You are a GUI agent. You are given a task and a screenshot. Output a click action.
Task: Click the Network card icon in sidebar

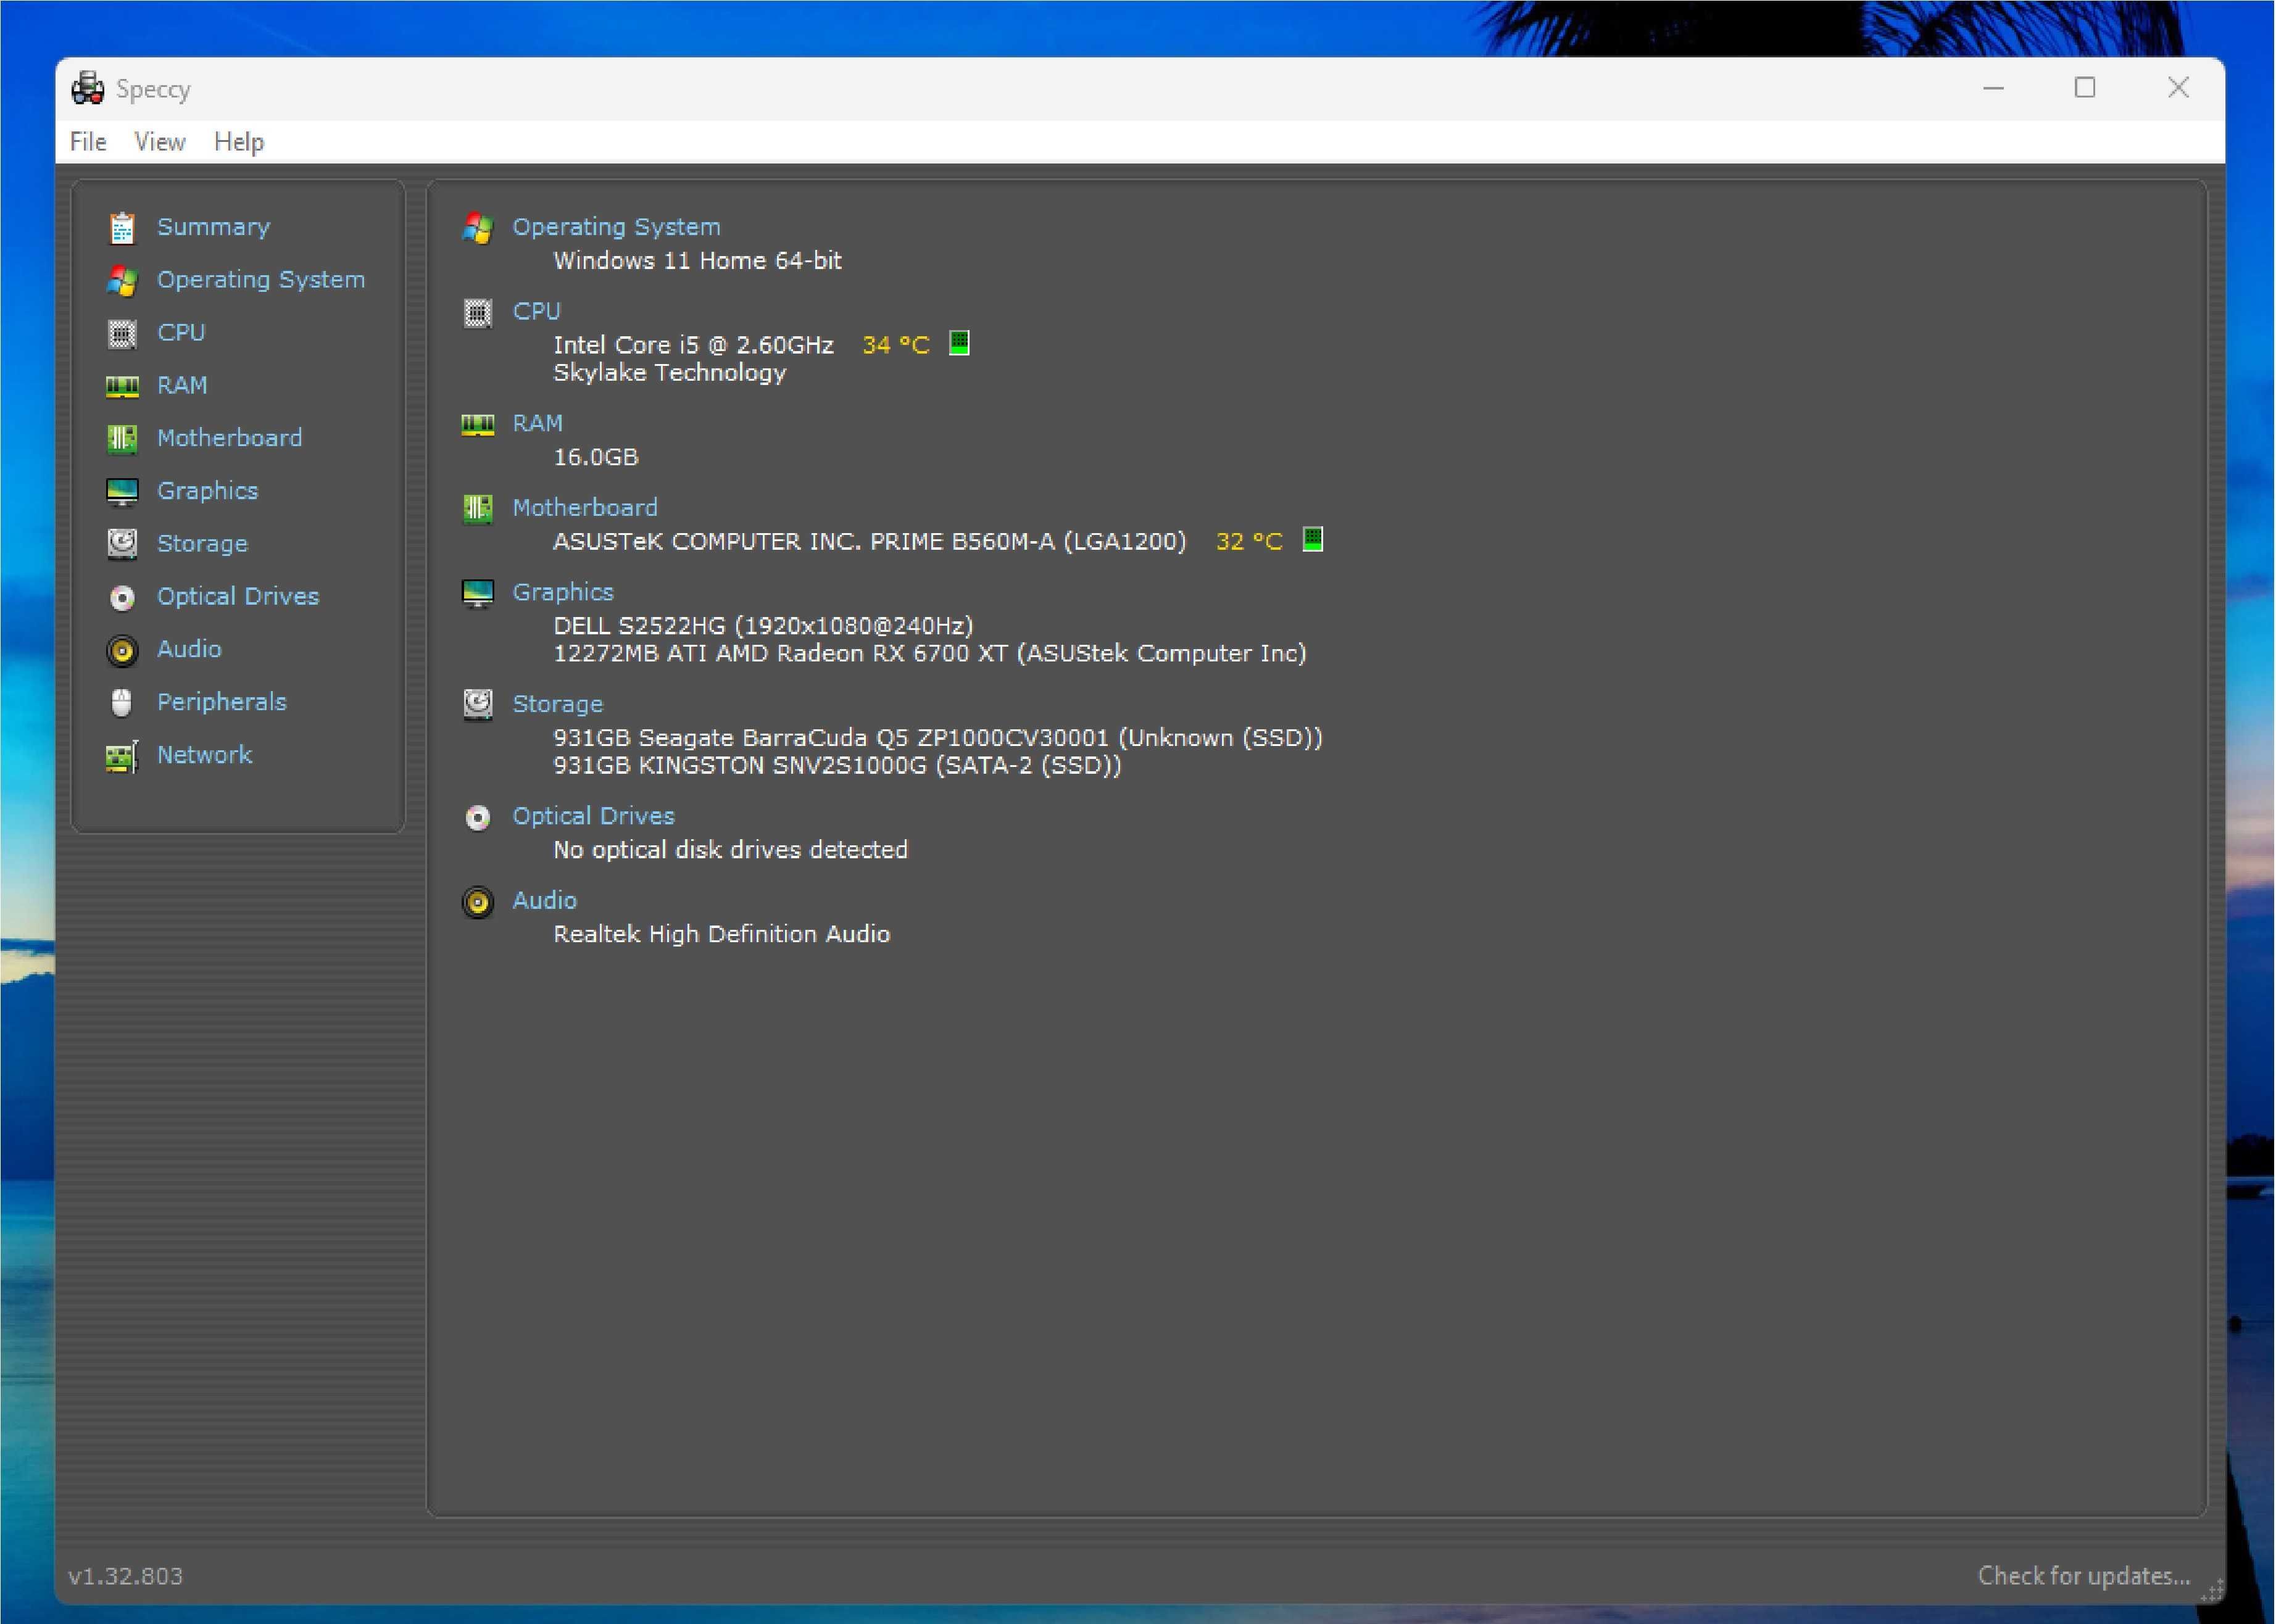coord(122,757)
